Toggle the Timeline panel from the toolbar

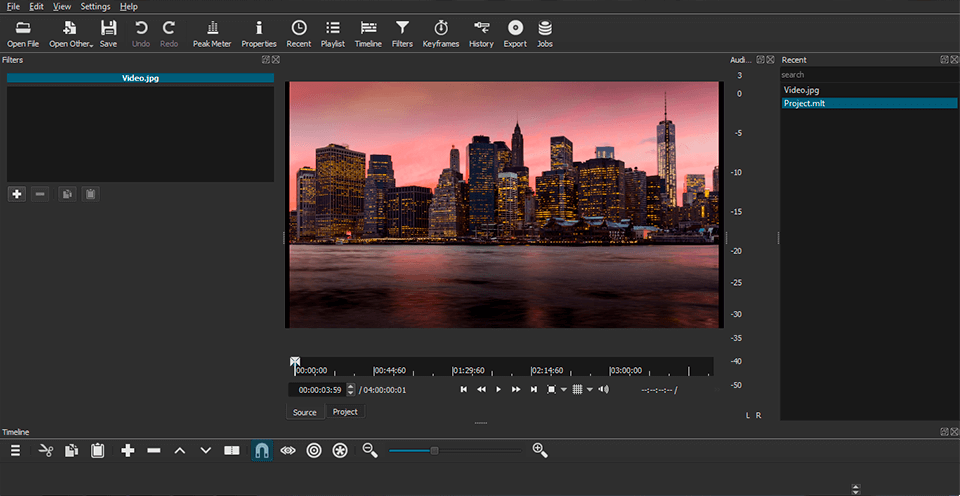pyautogui.click(x=368, y=34)
